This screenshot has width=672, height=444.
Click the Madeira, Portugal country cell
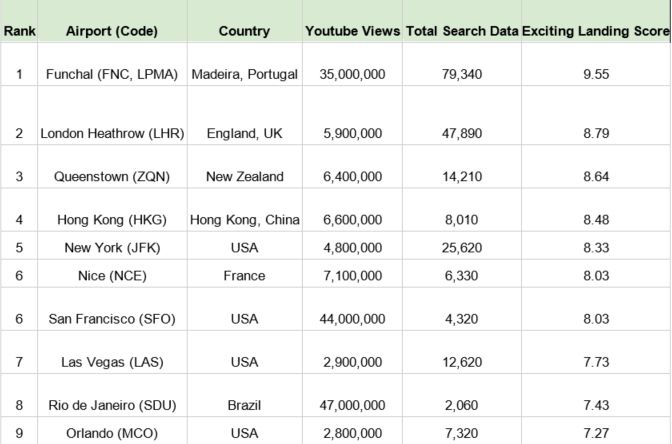244,75
